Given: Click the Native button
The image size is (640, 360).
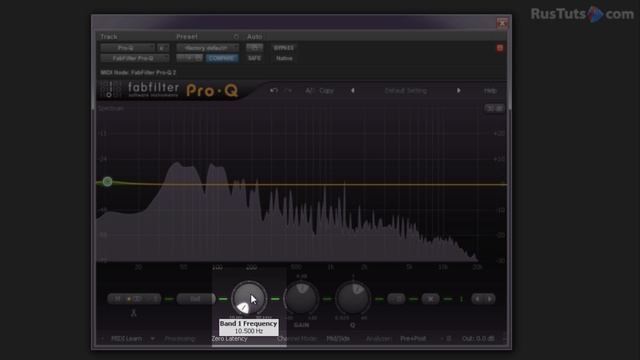Looking at the screenshot, I should (x=284, y=58).
